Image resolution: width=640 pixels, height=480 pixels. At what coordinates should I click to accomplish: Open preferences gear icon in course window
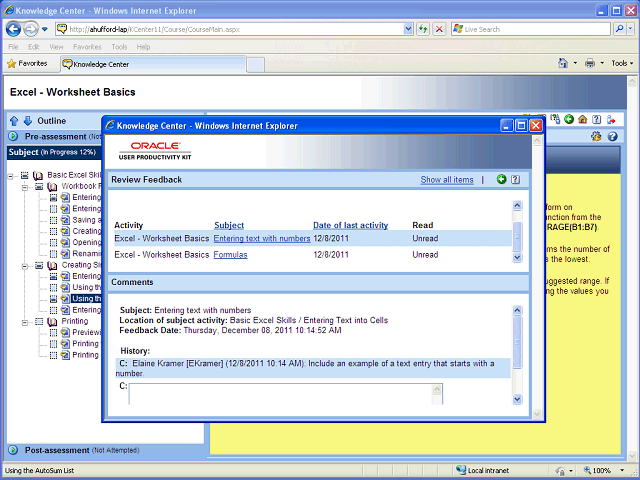[x=596, y=136]
